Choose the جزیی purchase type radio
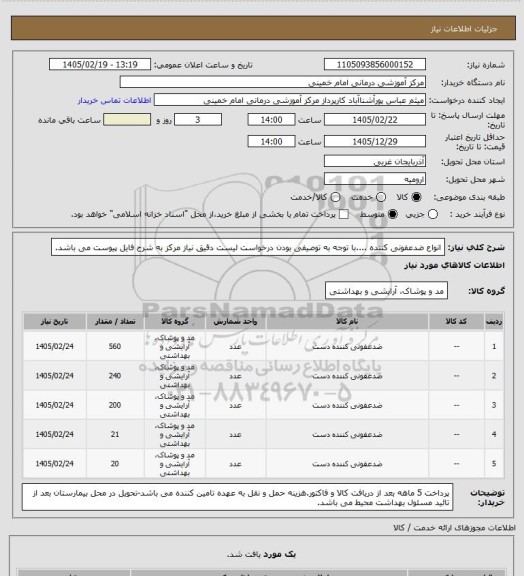Viewport: 524px width, 576px height. click(x=433, y=214)
